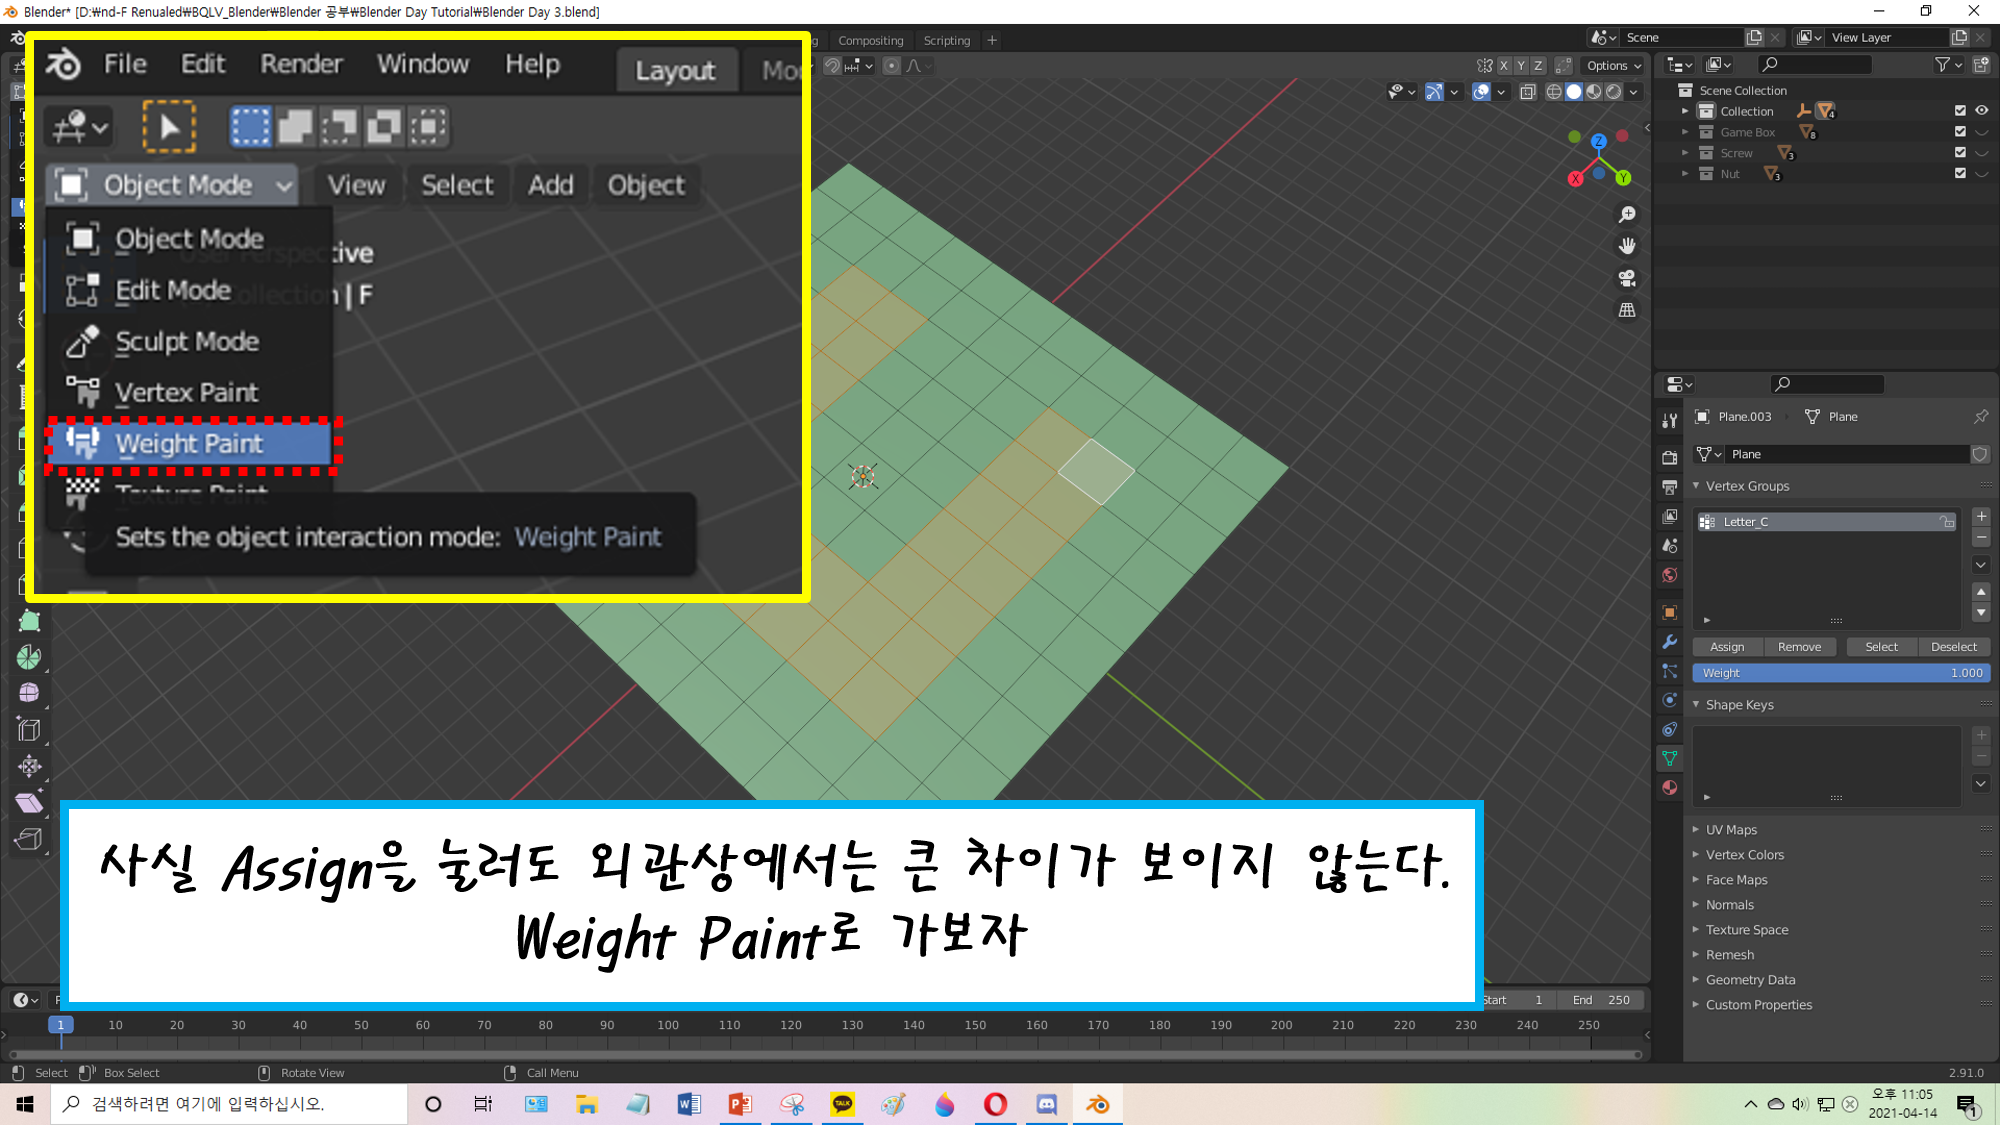Toggle the camera view icon
The image size is (2000, 1125).
1627,278
